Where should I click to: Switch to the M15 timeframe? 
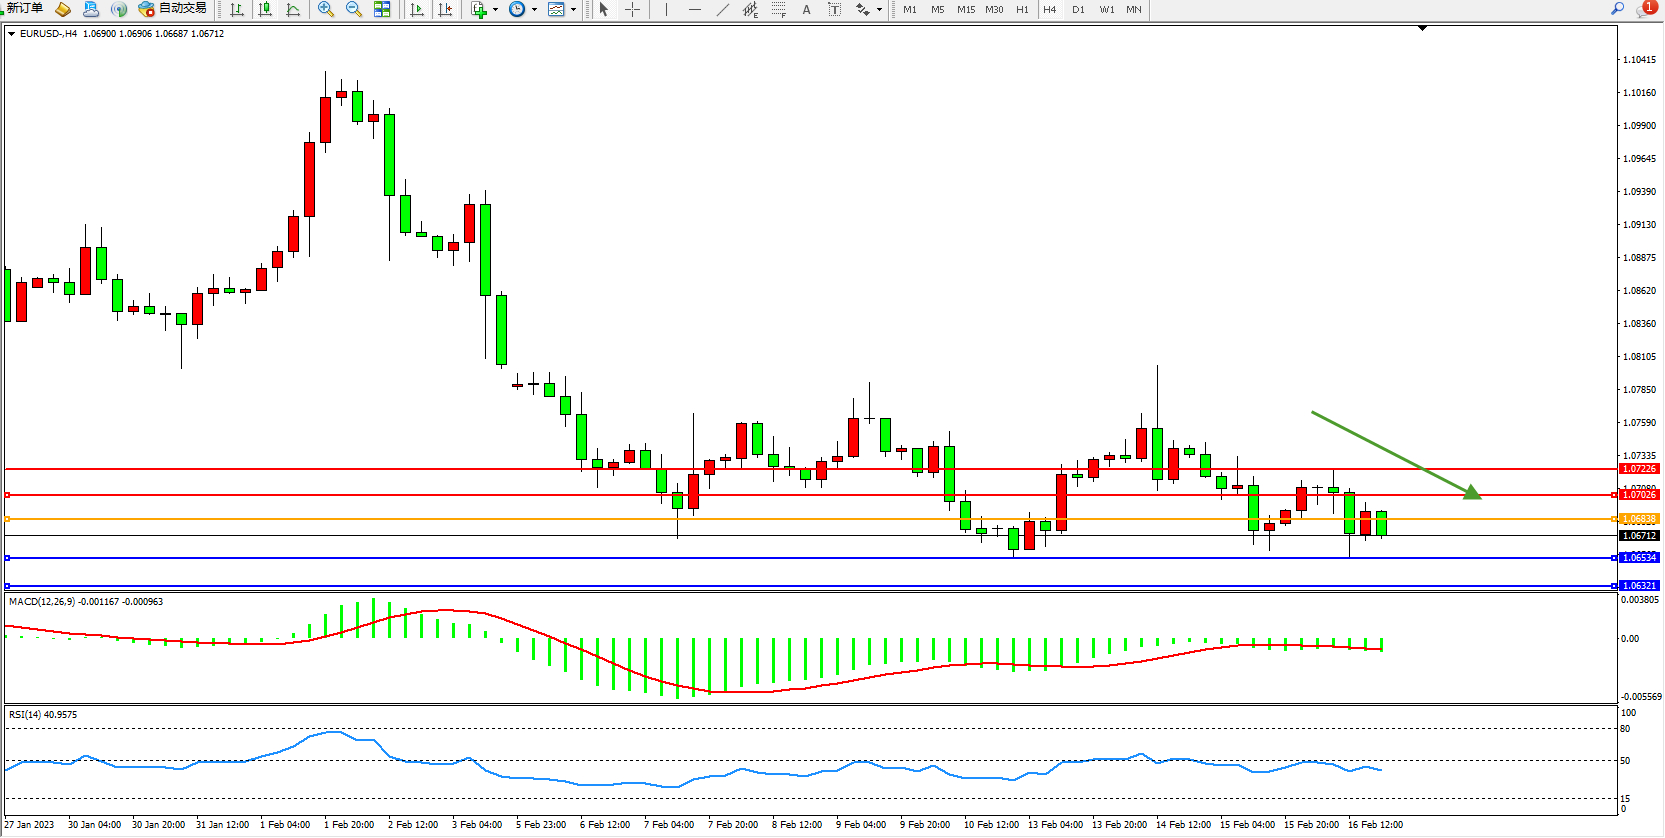point(965,9)
